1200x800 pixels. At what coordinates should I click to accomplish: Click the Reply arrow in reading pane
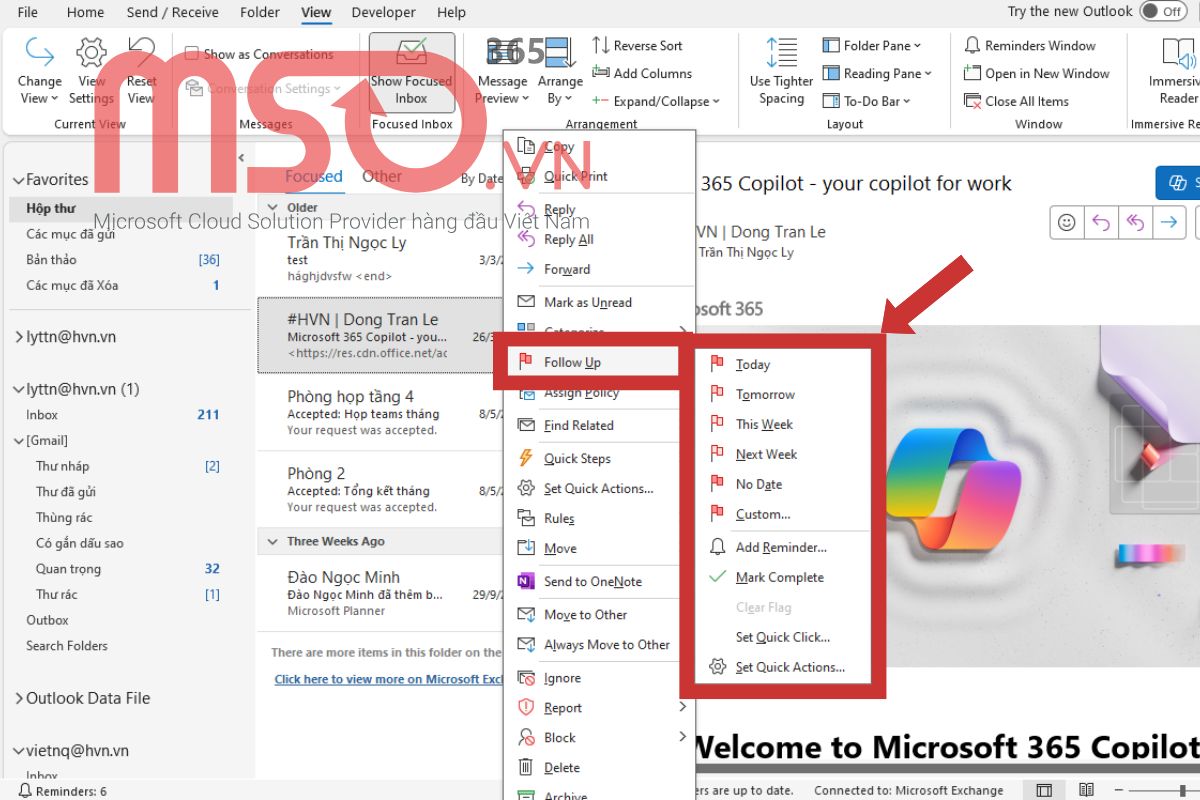[x=1101, y=223]
